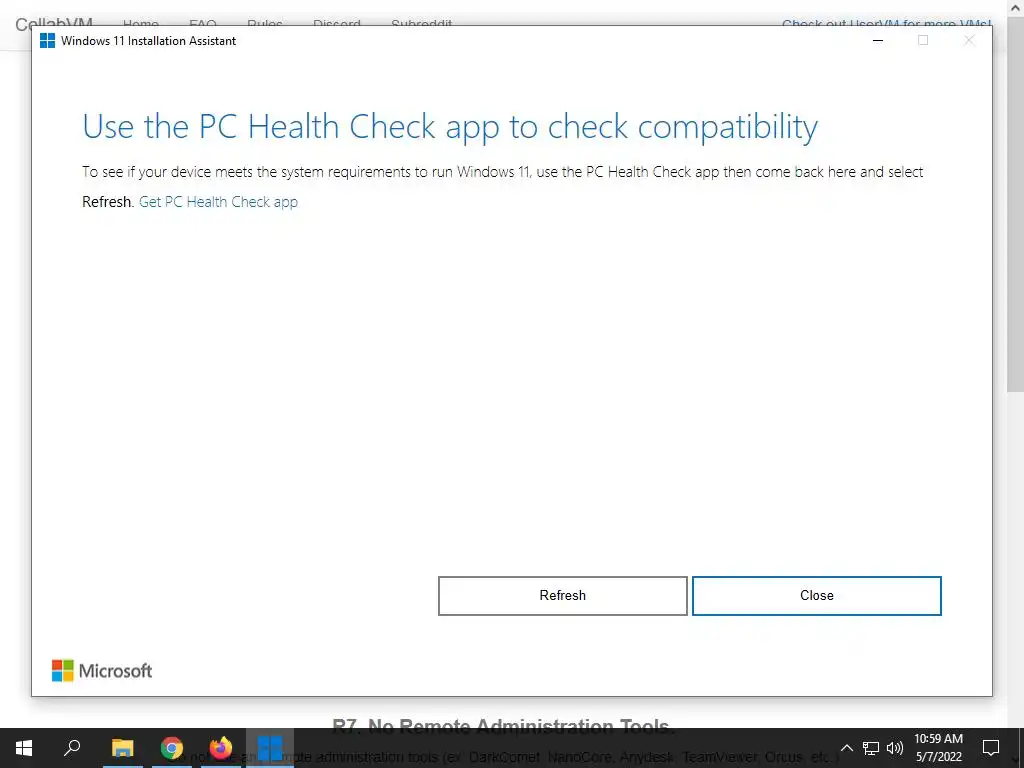This screenshot has height=768, width=1024.
Task: Close the Installation Assistant via title bar X
Action: pos(969,40)
